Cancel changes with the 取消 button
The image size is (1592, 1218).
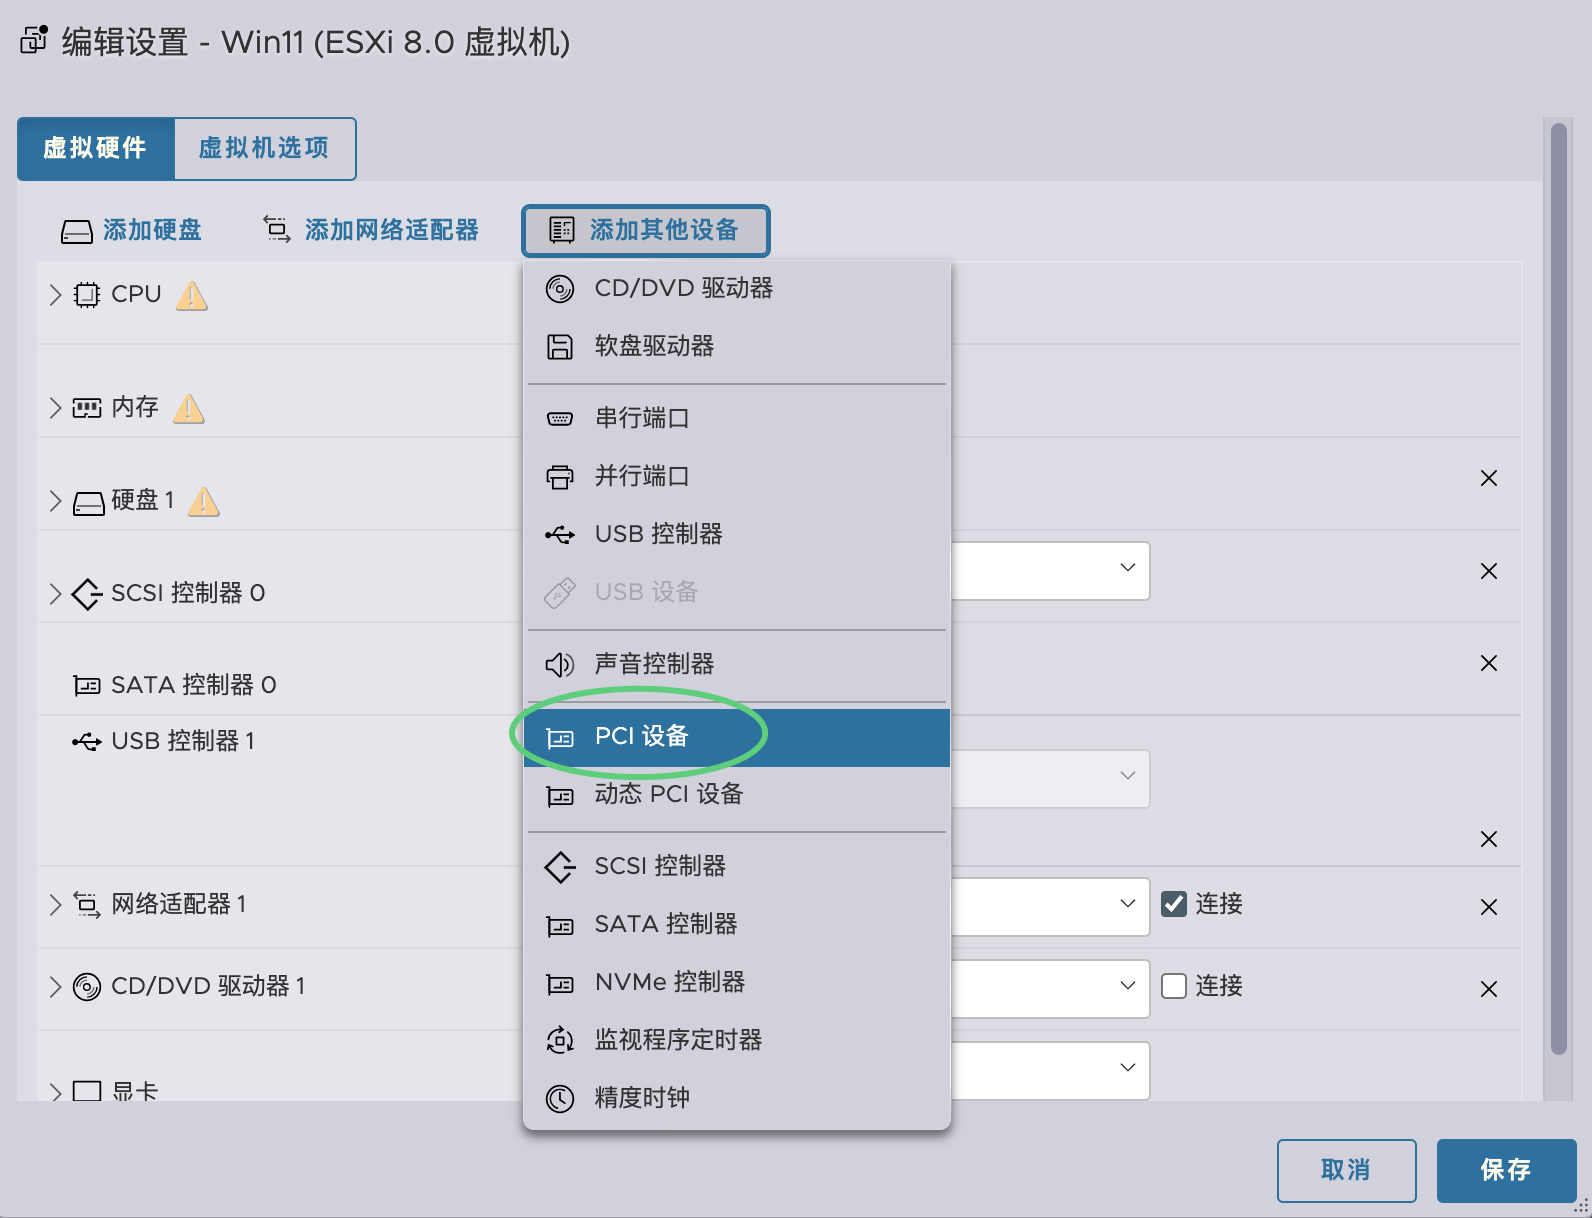[x=1347, y=1170]
